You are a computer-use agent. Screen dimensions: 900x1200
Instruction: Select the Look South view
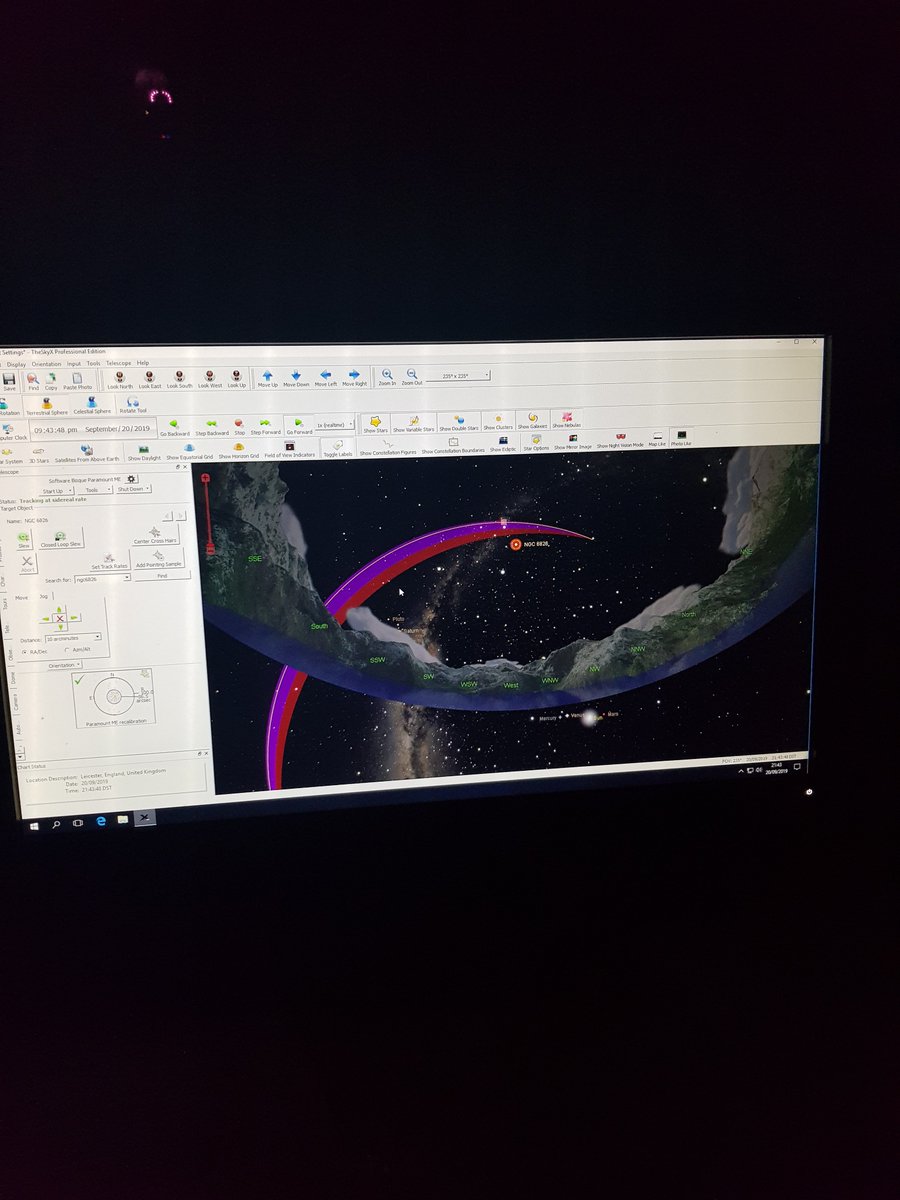click(x=180, y=380)
